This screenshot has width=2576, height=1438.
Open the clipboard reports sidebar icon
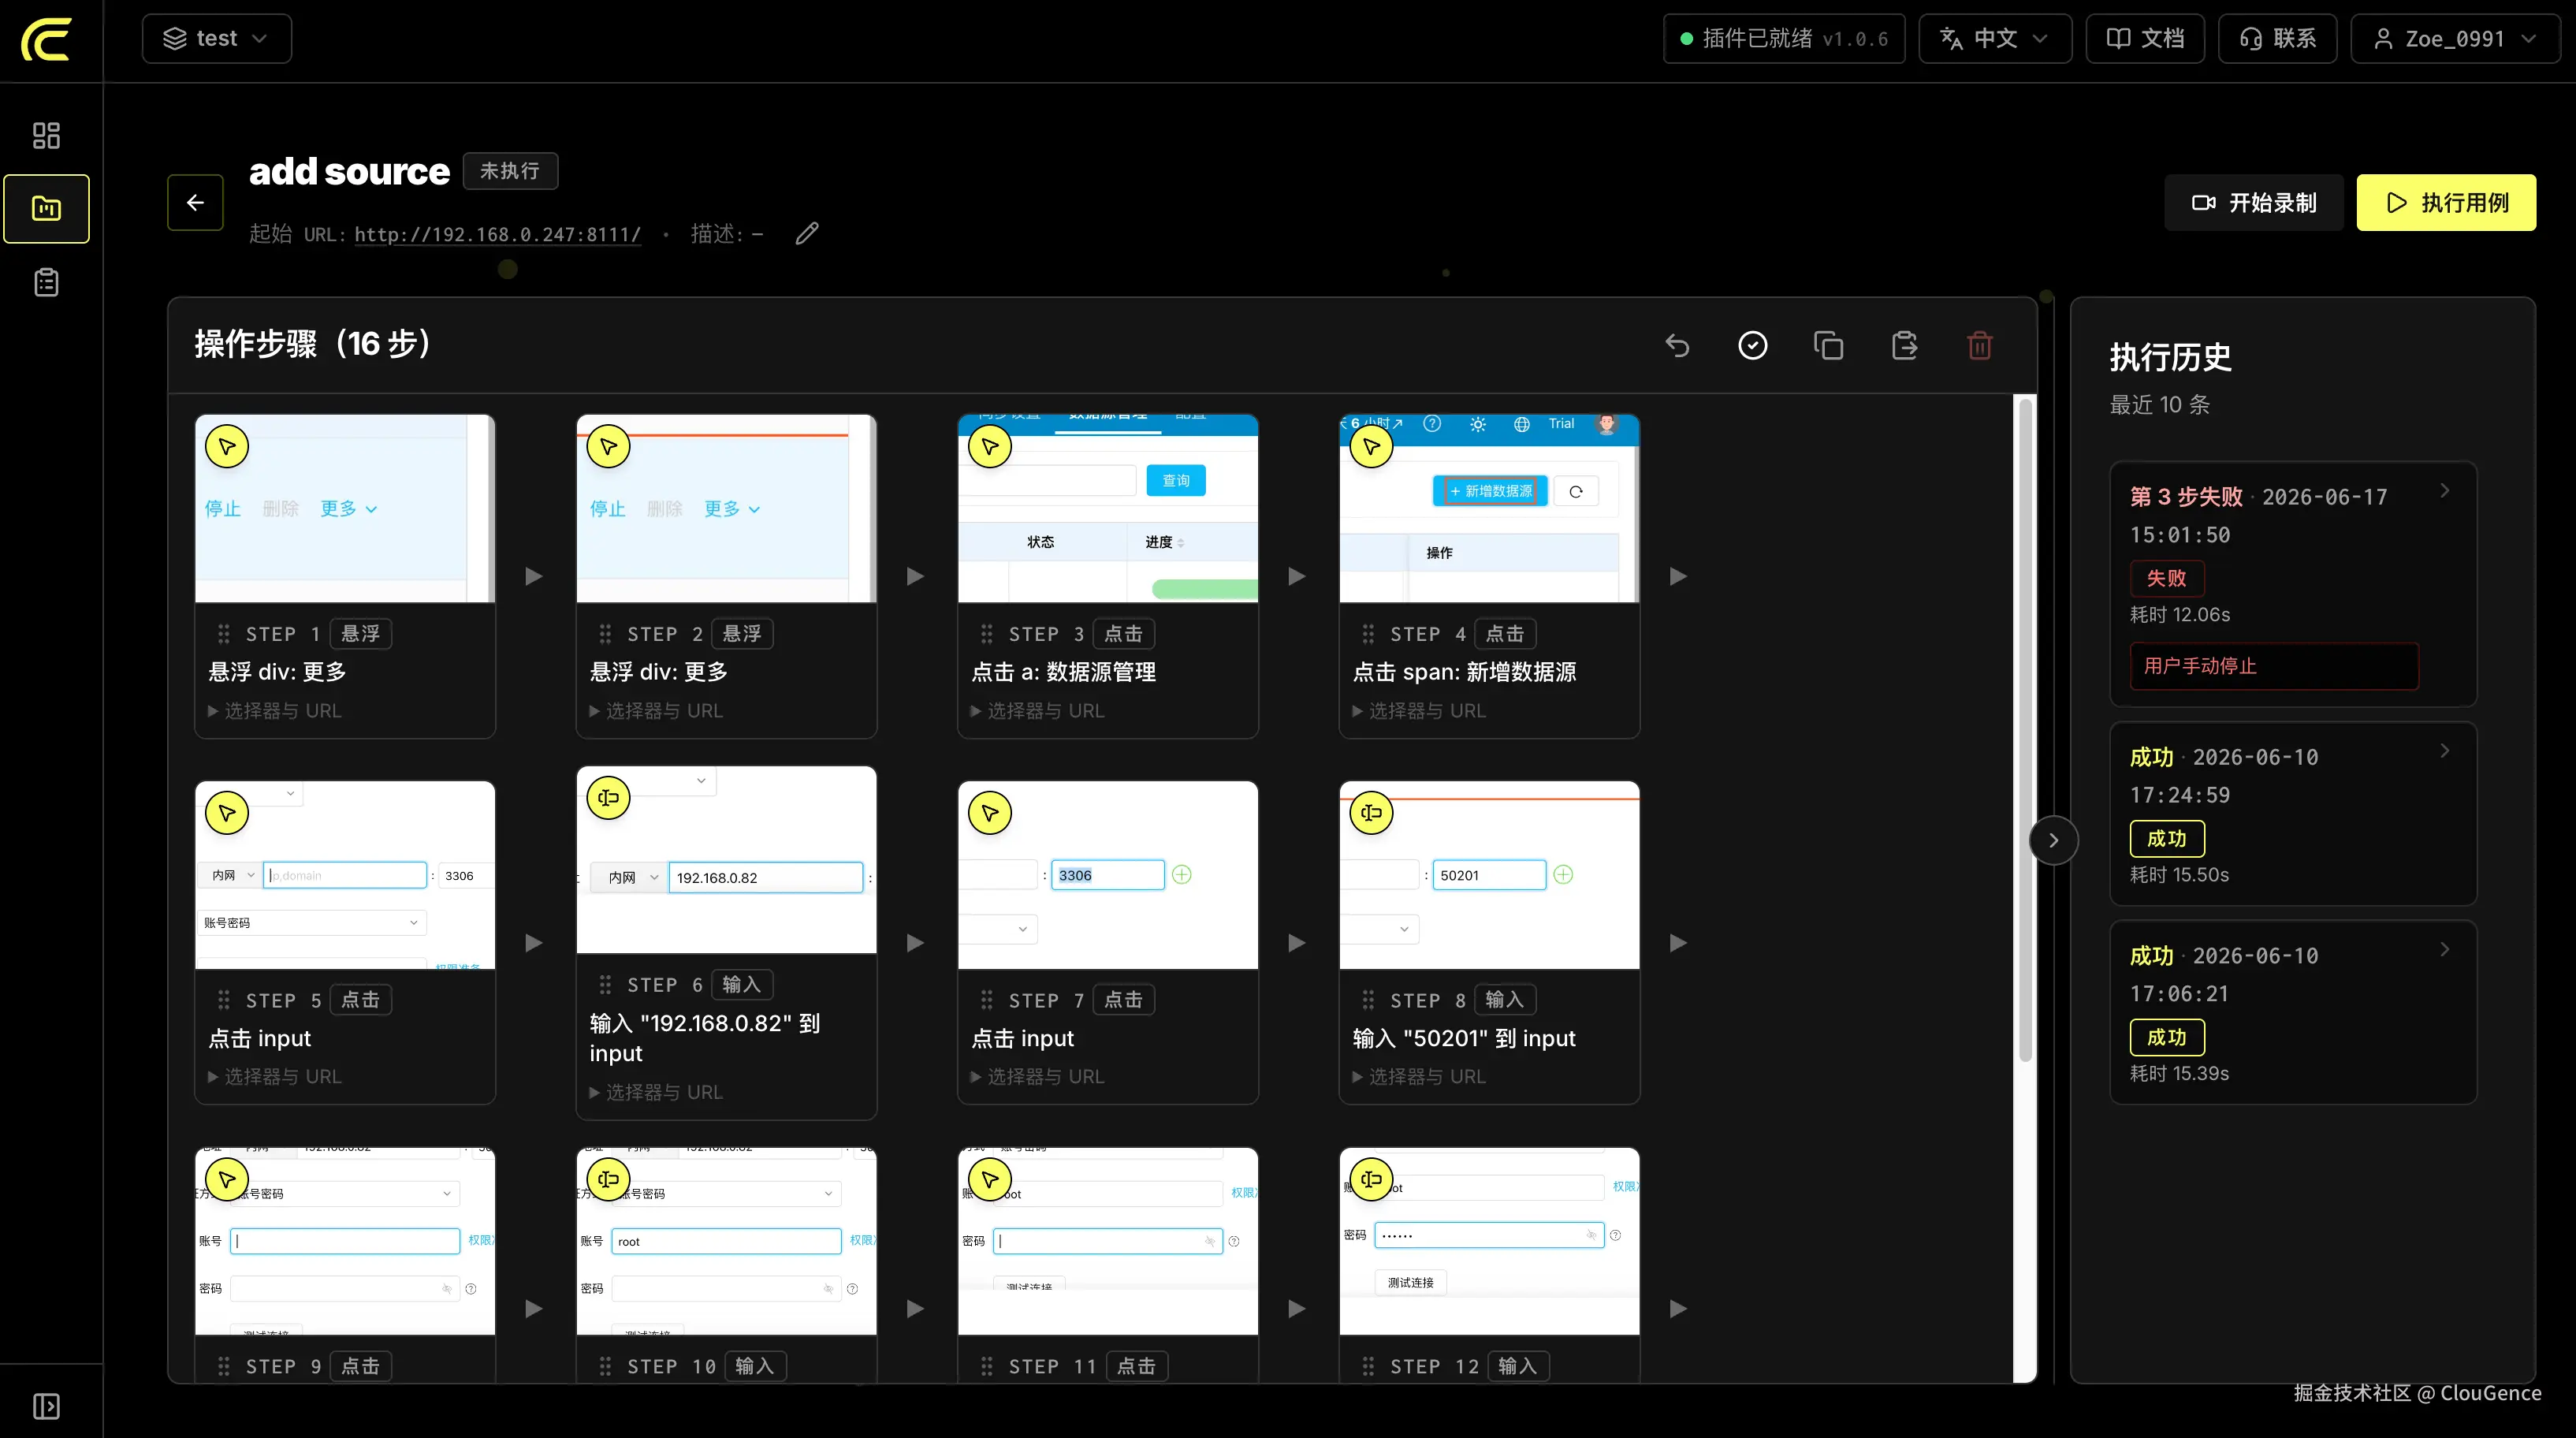coord(46,283)
